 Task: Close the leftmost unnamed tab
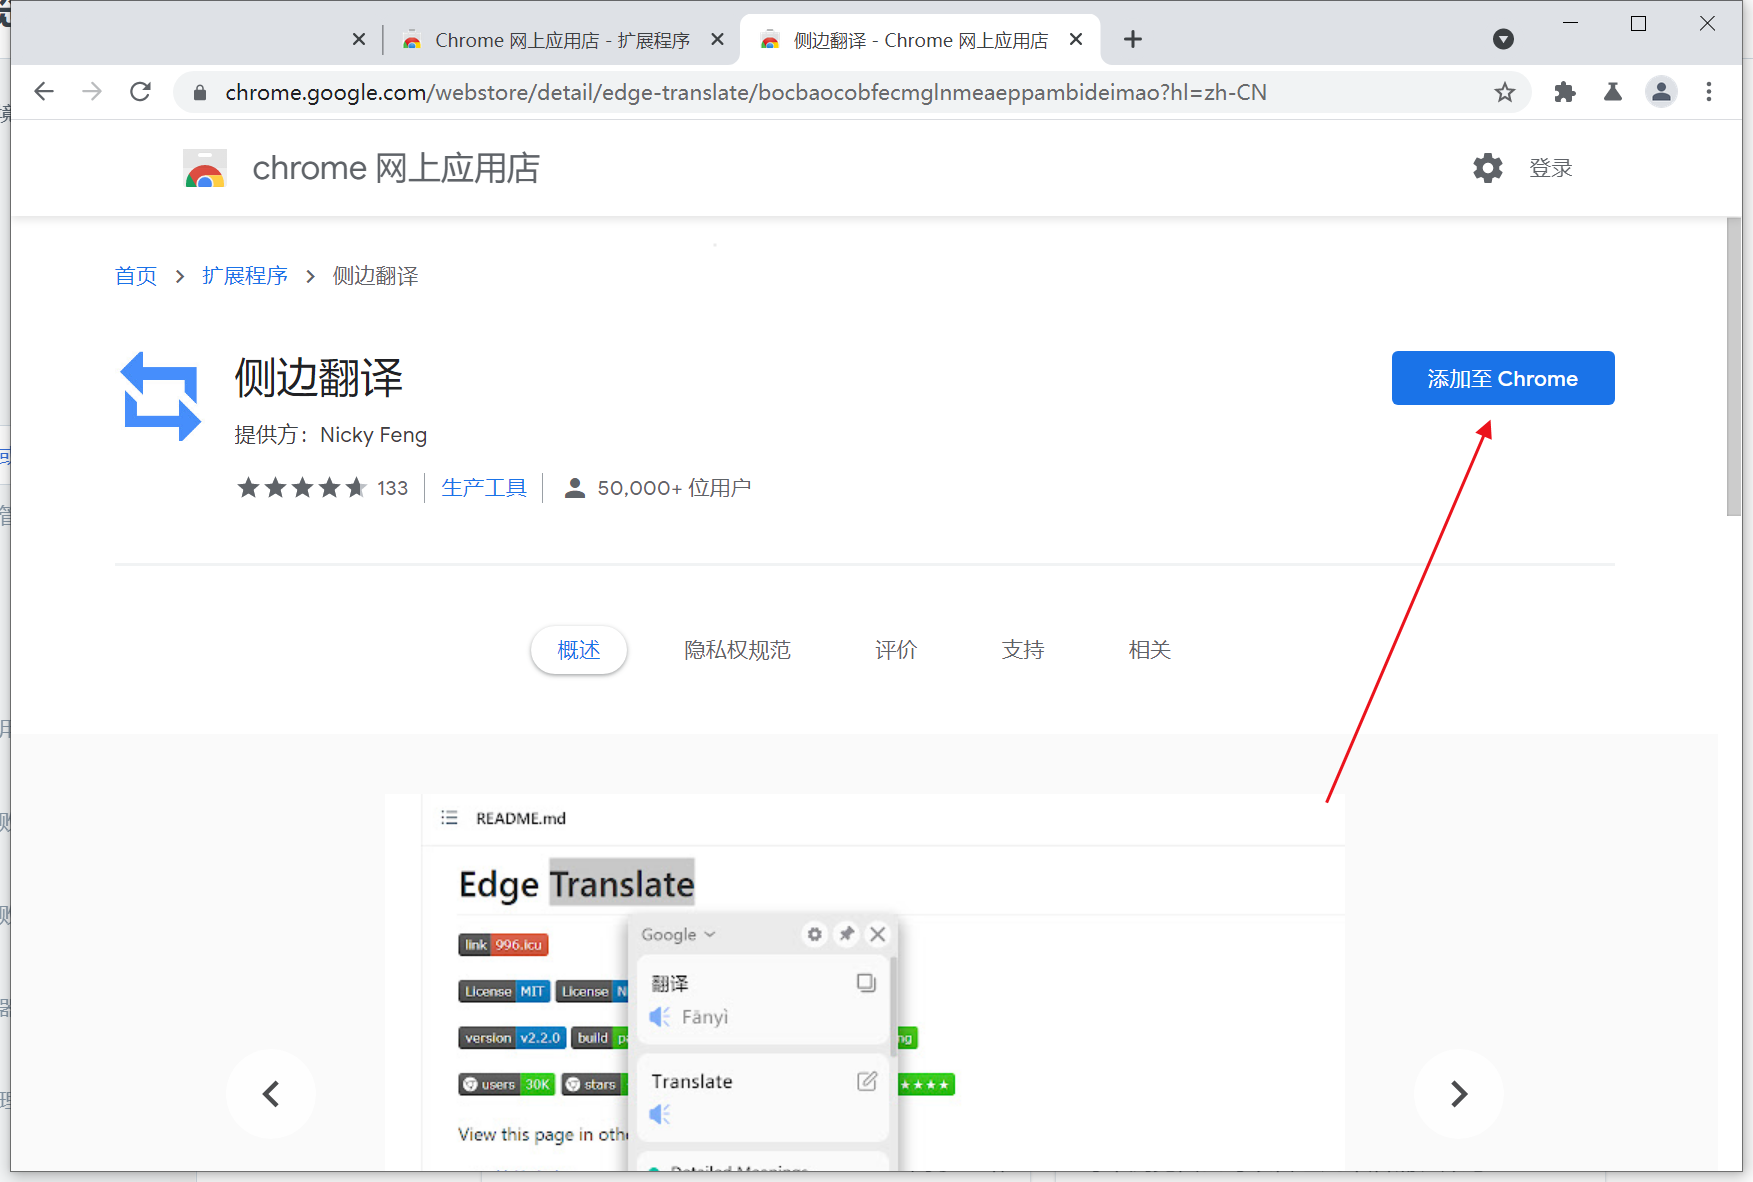click(359, 40)
